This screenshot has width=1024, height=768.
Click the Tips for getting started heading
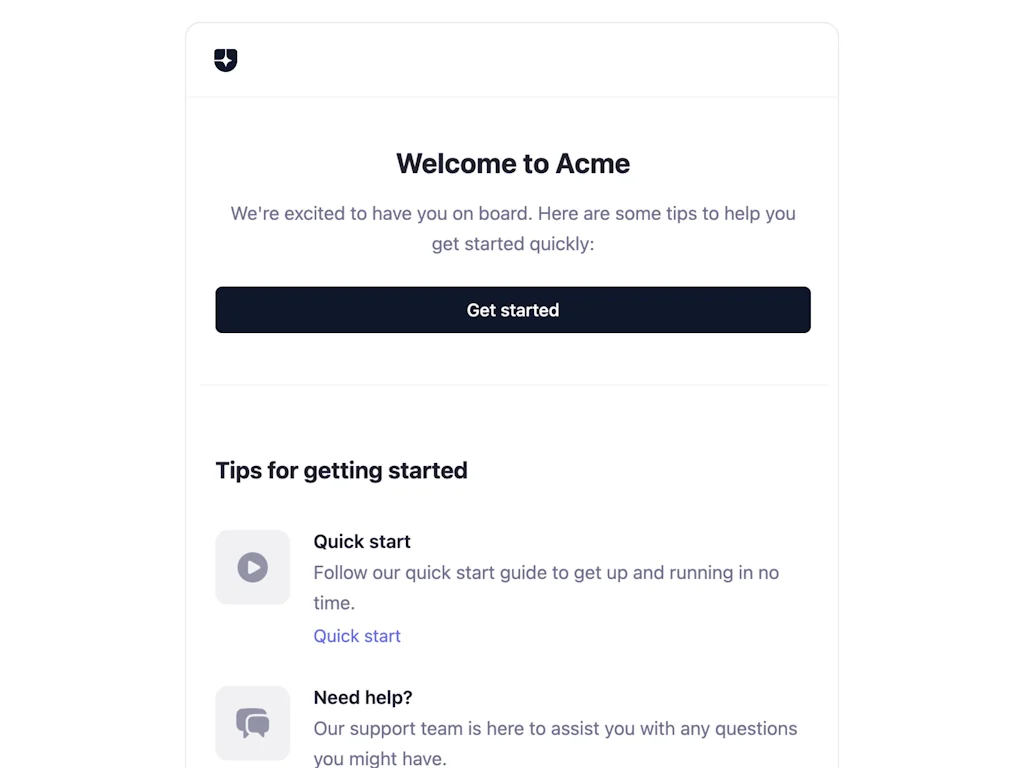point(341,470)
